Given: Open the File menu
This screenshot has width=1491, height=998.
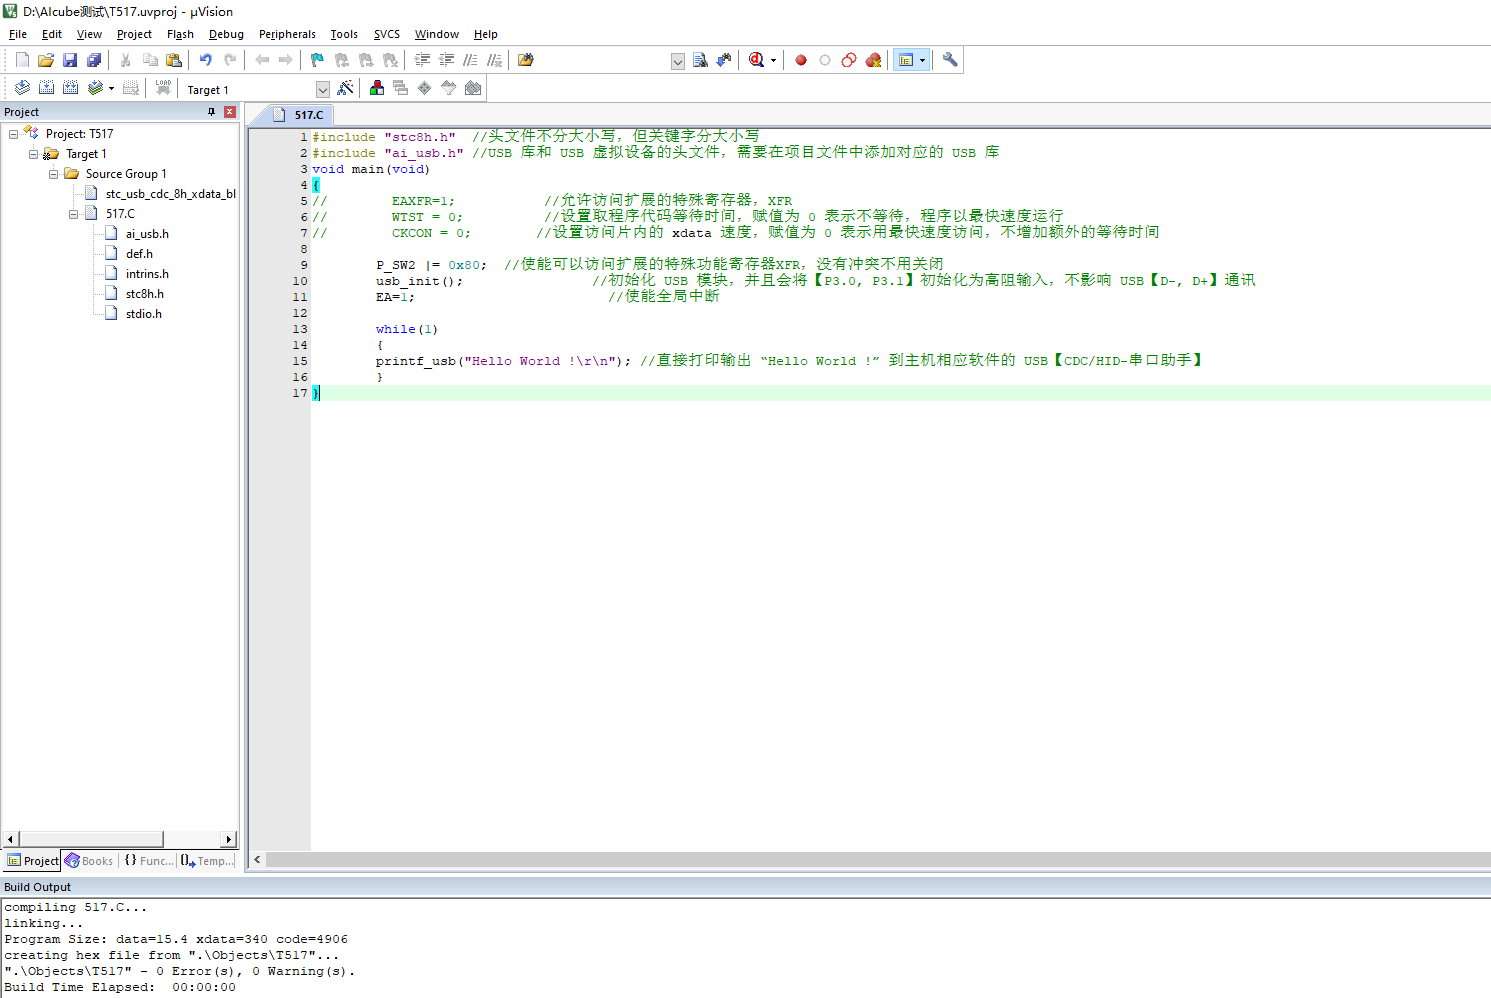Looking at the screenshot, I should [18, 34].
